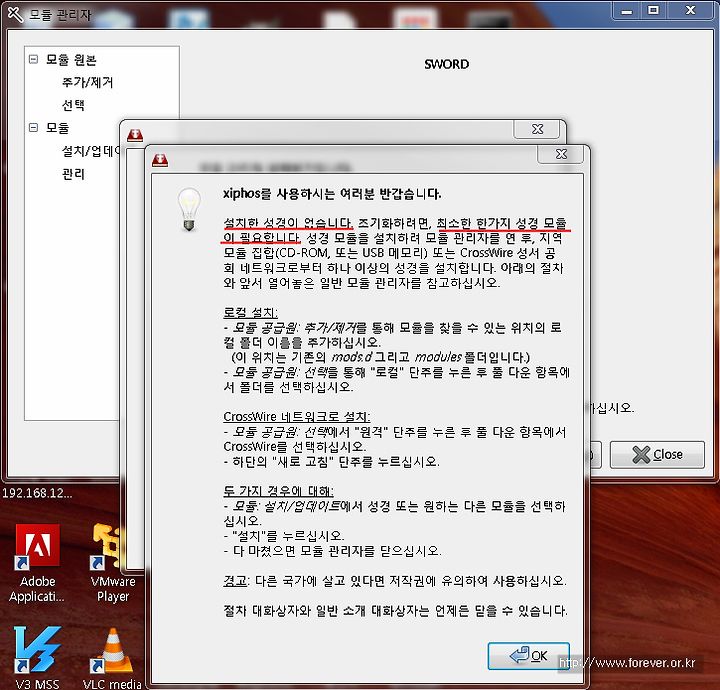Select 관리 in module tree
Image resolution: width=720 pixels, height=690 pixels.
point(73,174)
